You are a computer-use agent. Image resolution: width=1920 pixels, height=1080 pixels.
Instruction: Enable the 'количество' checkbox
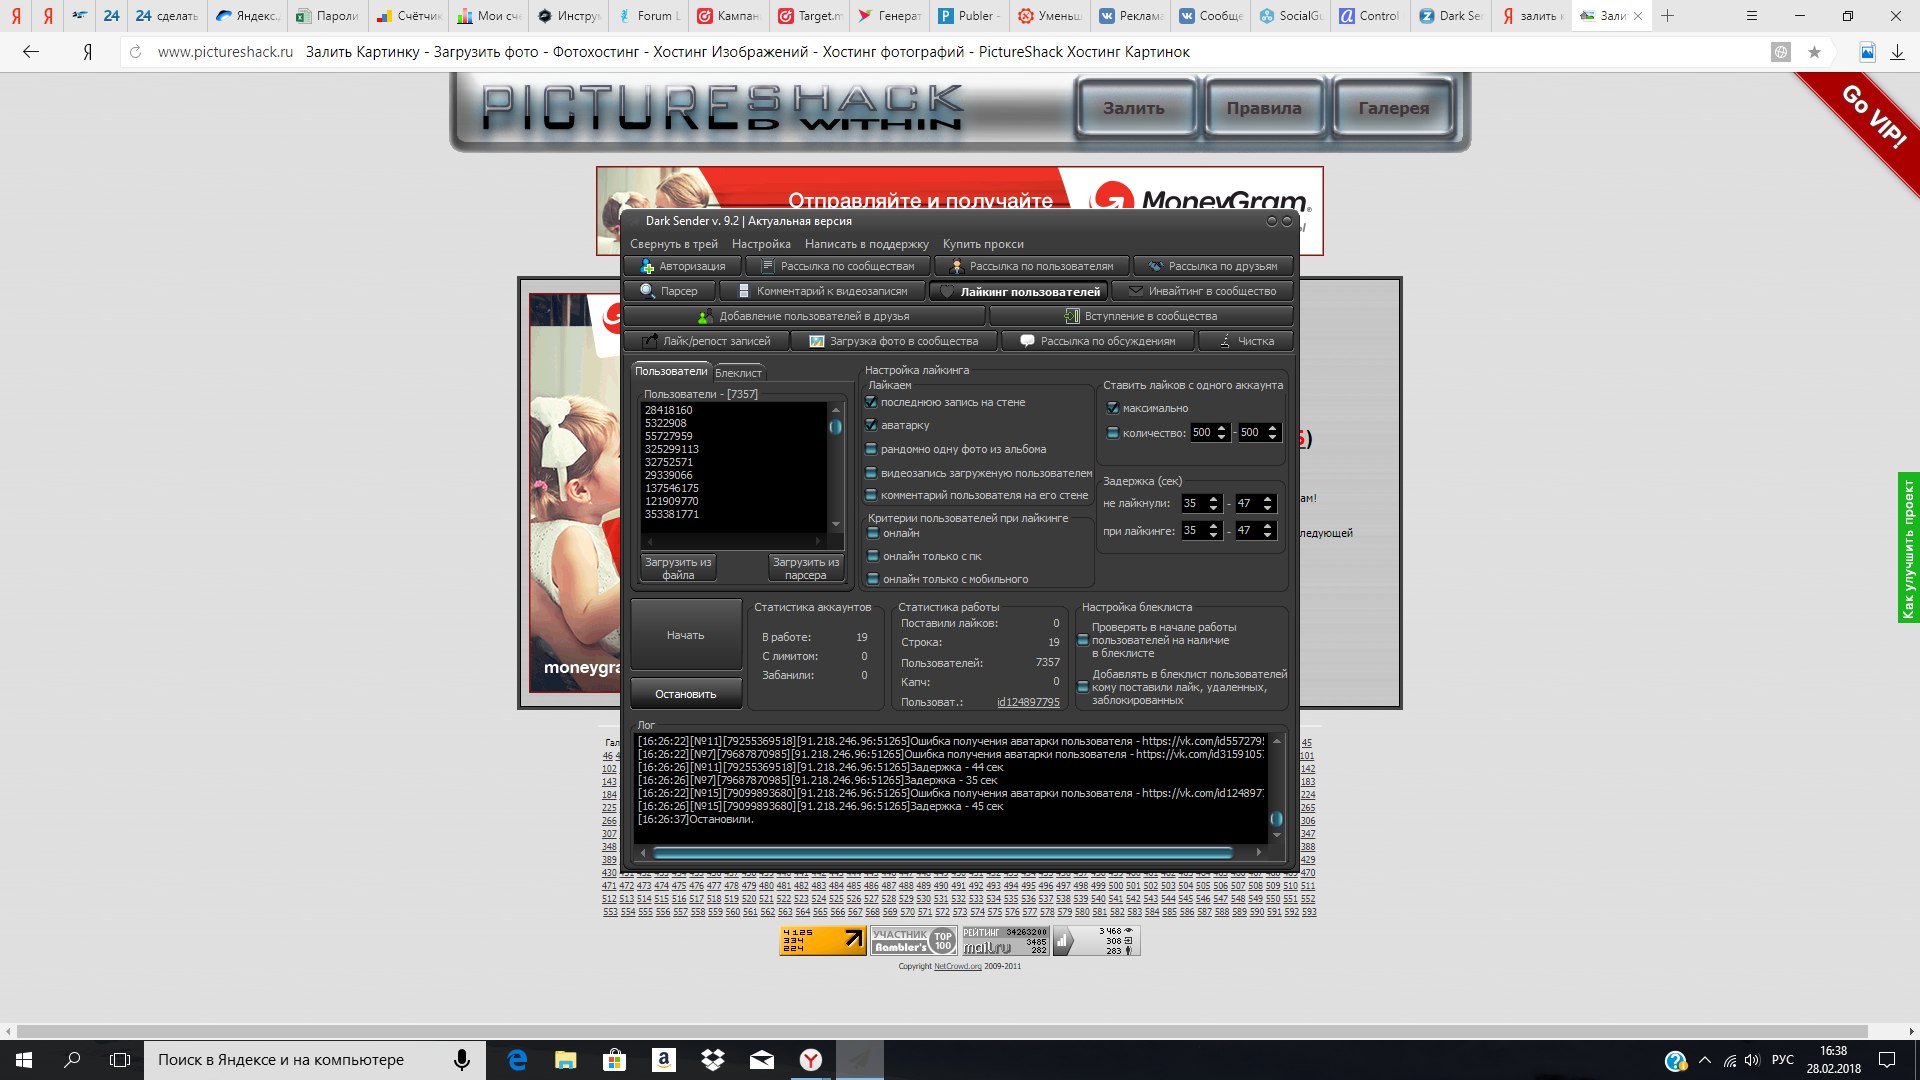point(1113,433)
